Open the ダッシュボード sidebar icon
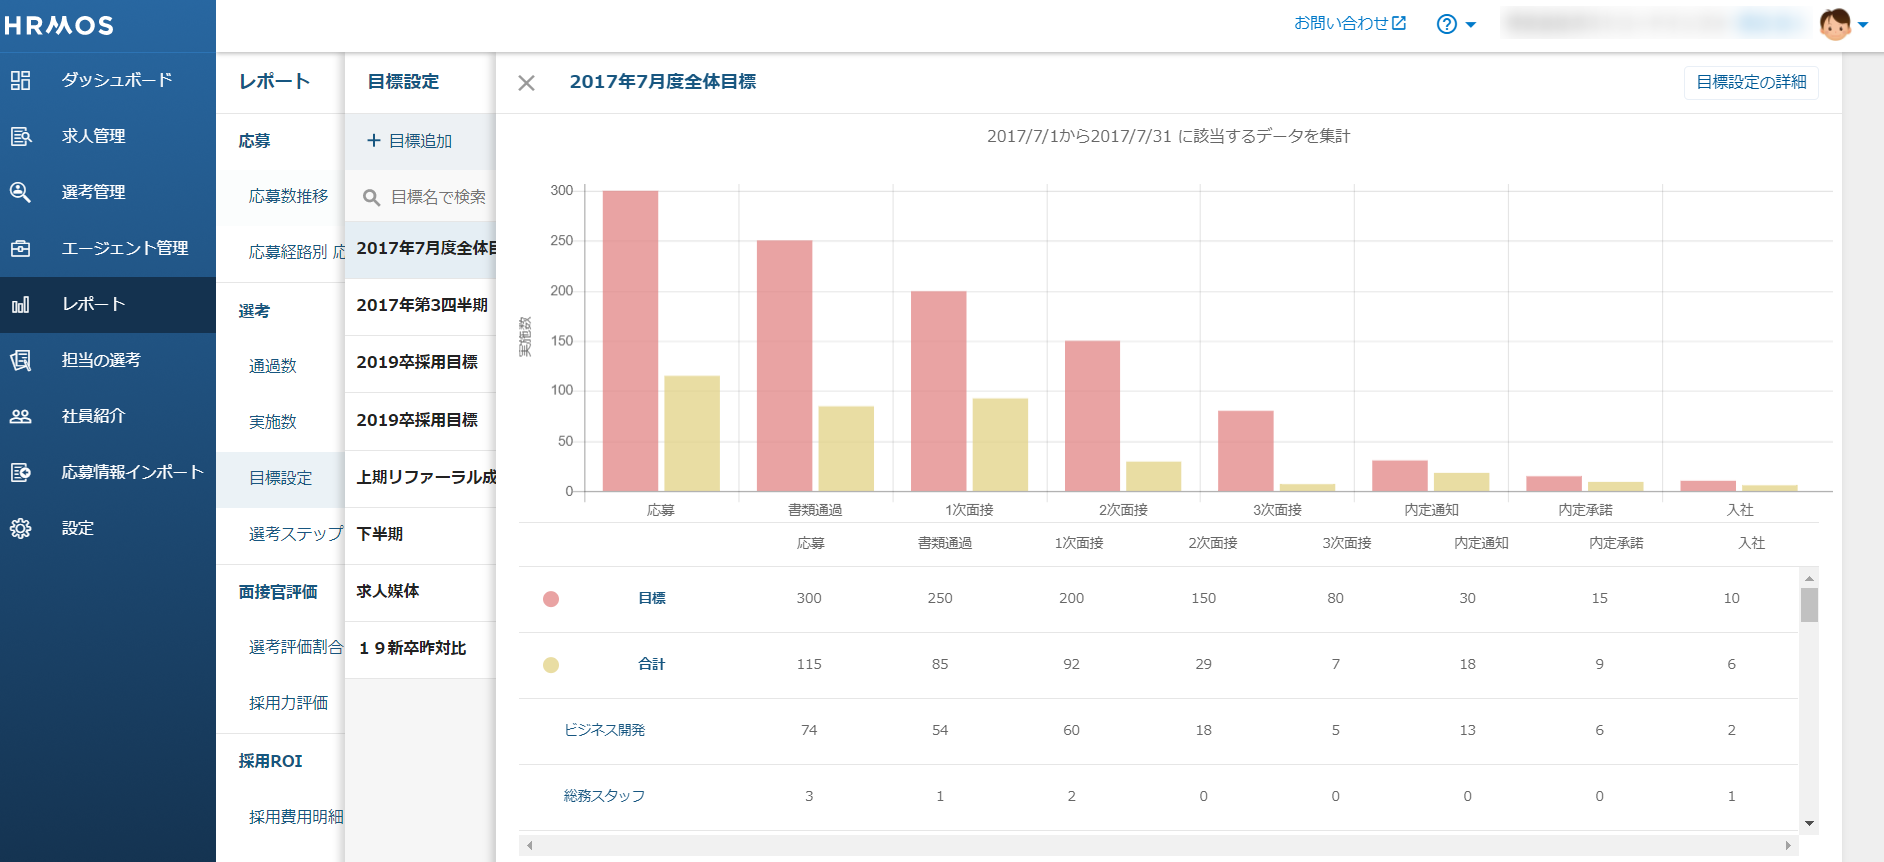This screenshot has width=1884, height=862. click(21, 80)
